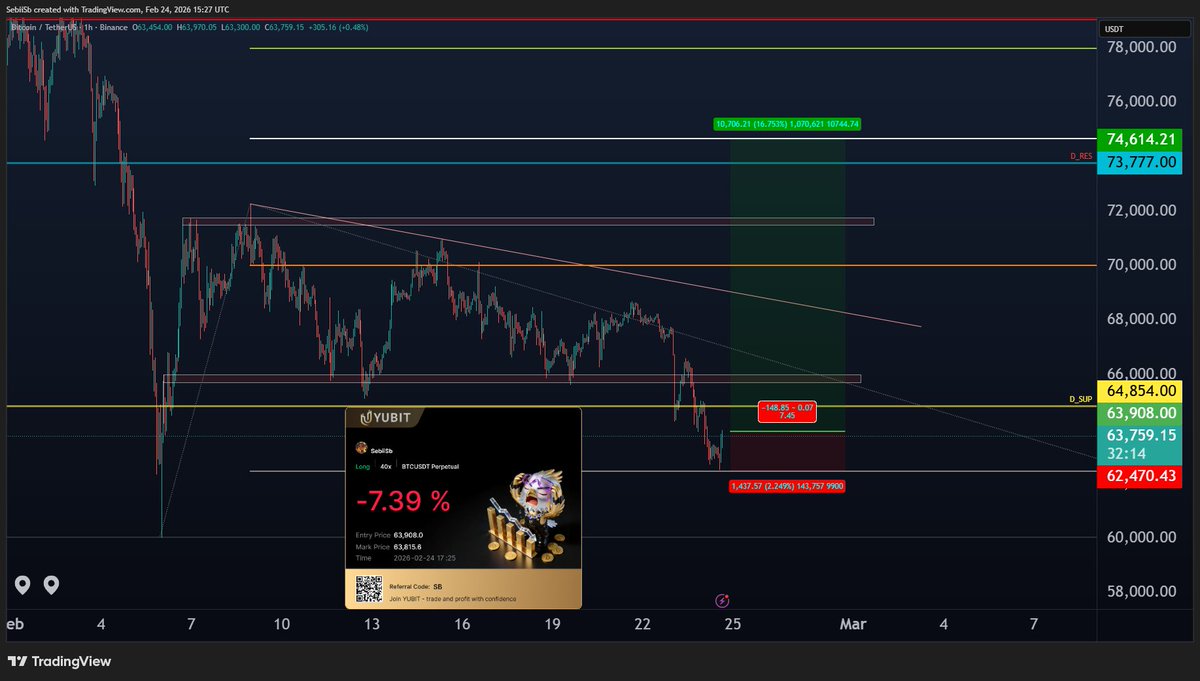Select the red stop-loss label reading 1,437.57 (2.249%)
The image size is (1200, 681).
[787, 485]
